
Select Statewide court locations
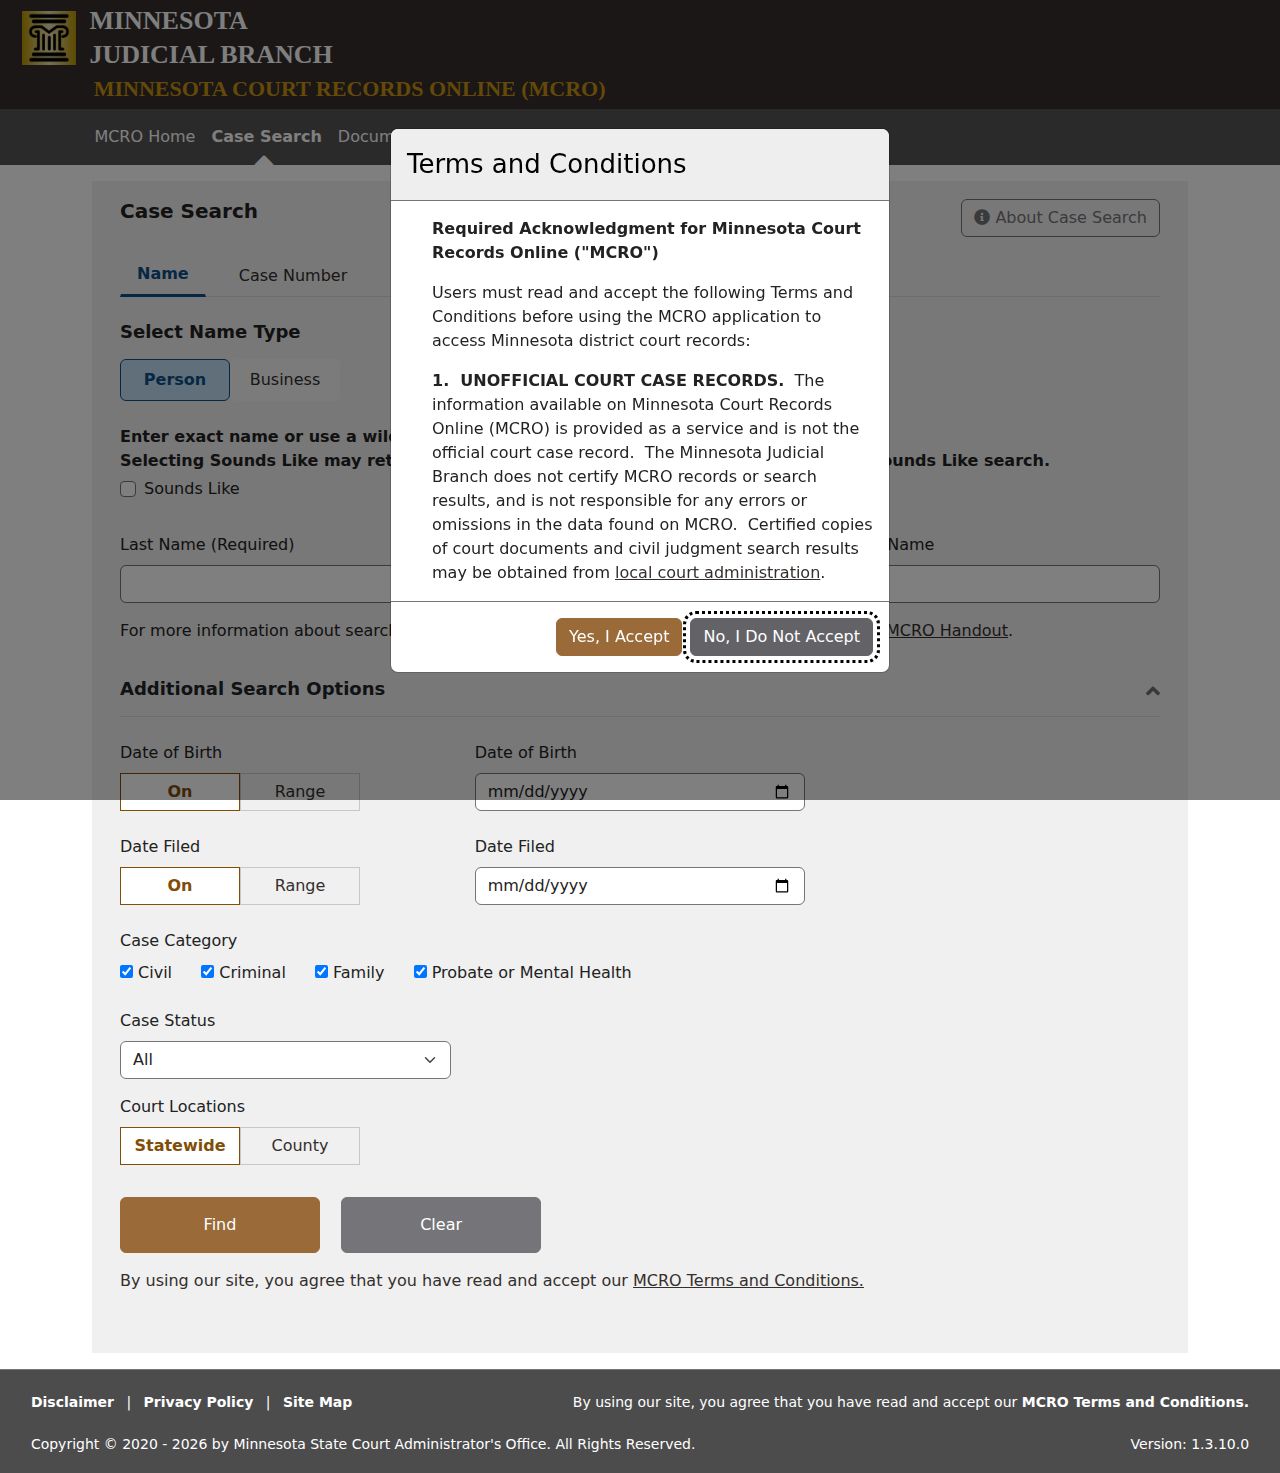point(180,1146)
